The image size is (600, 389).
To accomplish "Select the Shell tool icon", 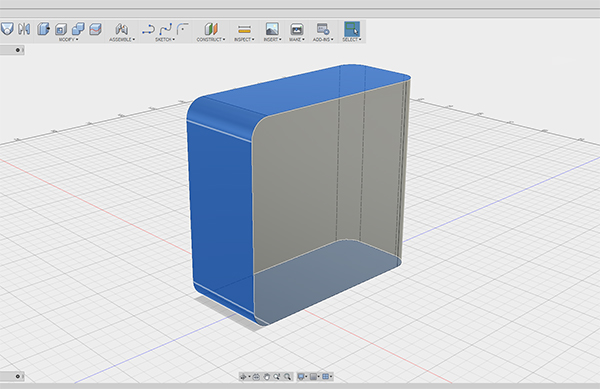I will click(61, 29).
